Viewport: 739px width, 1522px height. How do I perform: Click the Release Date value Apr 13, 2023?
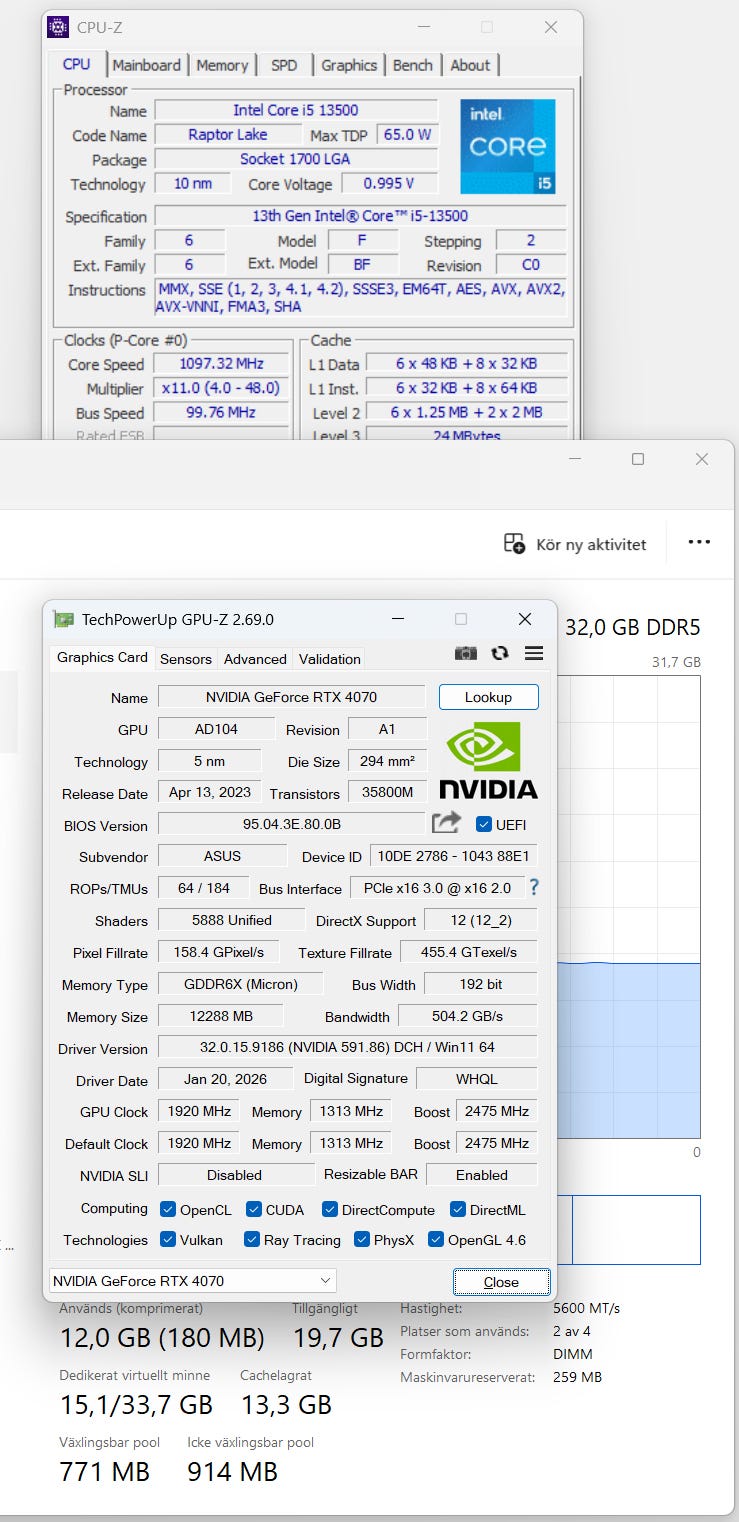pos(209,792)
